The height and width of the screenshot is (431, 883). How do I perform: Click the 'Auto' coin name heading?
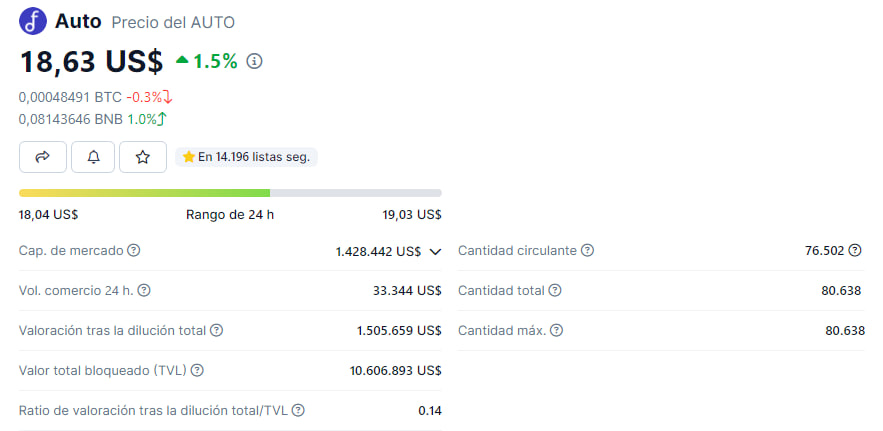(78, 21)
